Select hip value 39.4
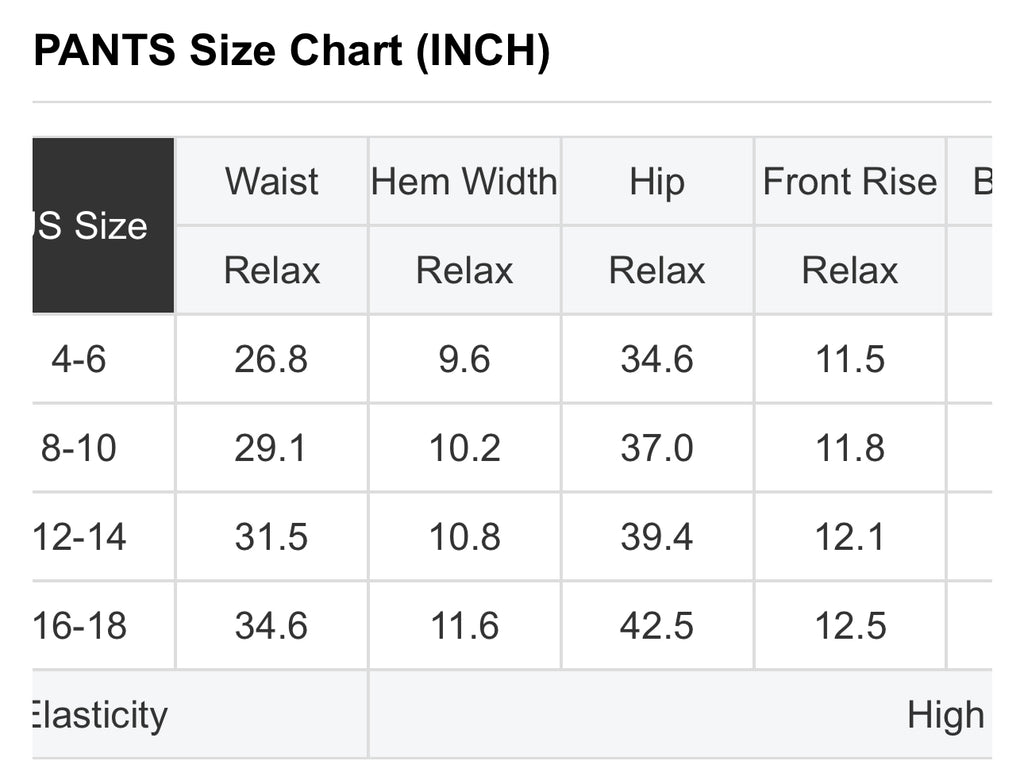Screen dimensions: 1024x780 pyautogui.click(x=656, y=537)
